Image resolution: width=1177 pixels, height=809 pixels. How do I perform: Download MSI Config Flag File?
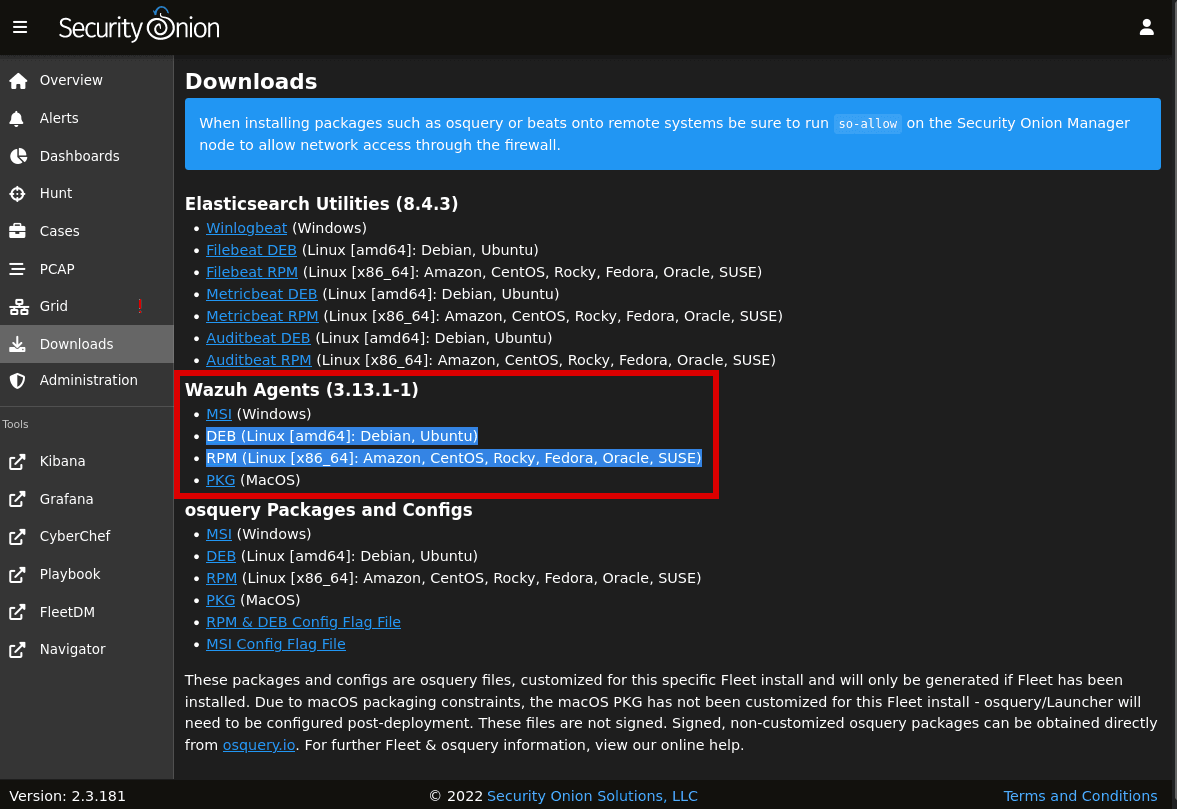(x=275, y=644)
